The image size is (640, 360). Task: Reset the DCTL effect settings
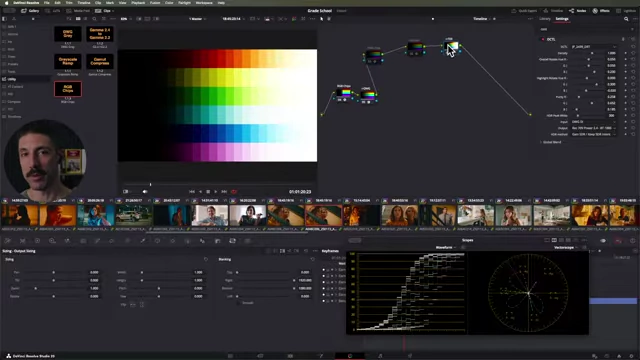pyautogui.click(x=632, y=39)
